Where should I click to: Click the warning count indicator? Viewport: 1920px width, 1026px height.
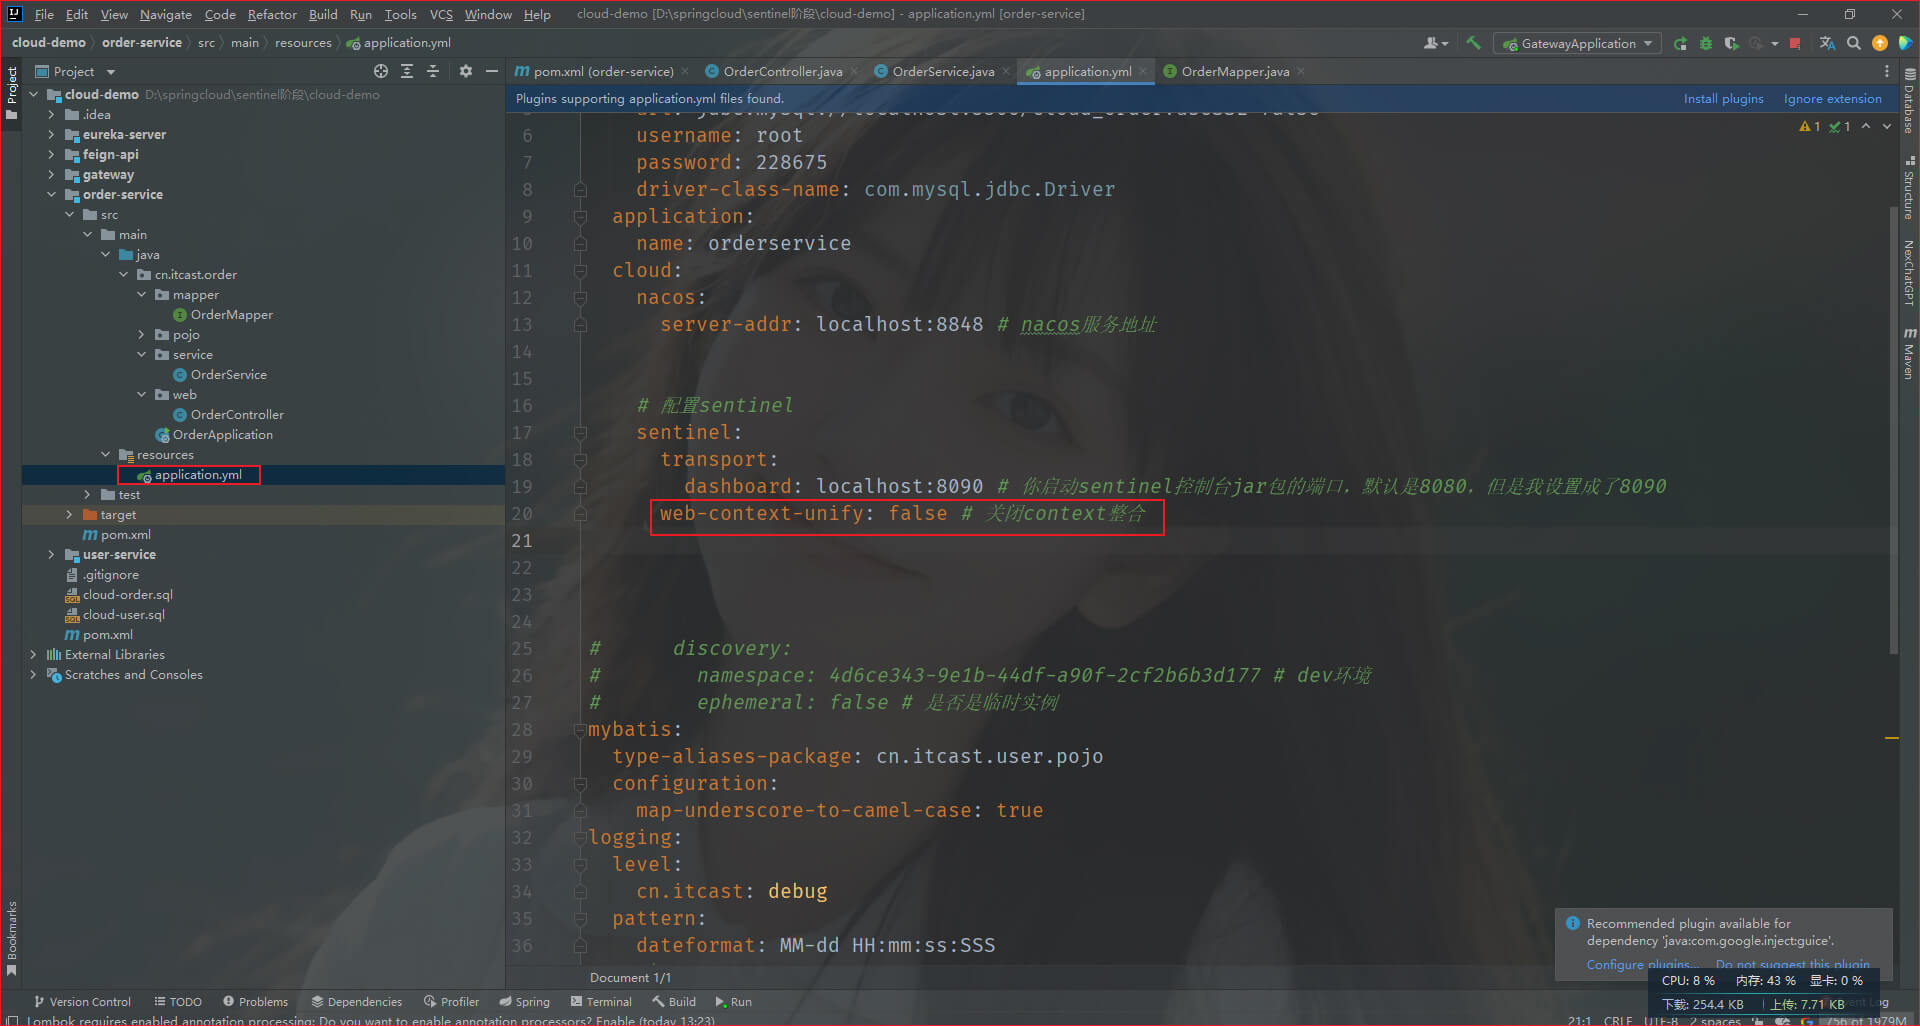(x=1810, y=126)
